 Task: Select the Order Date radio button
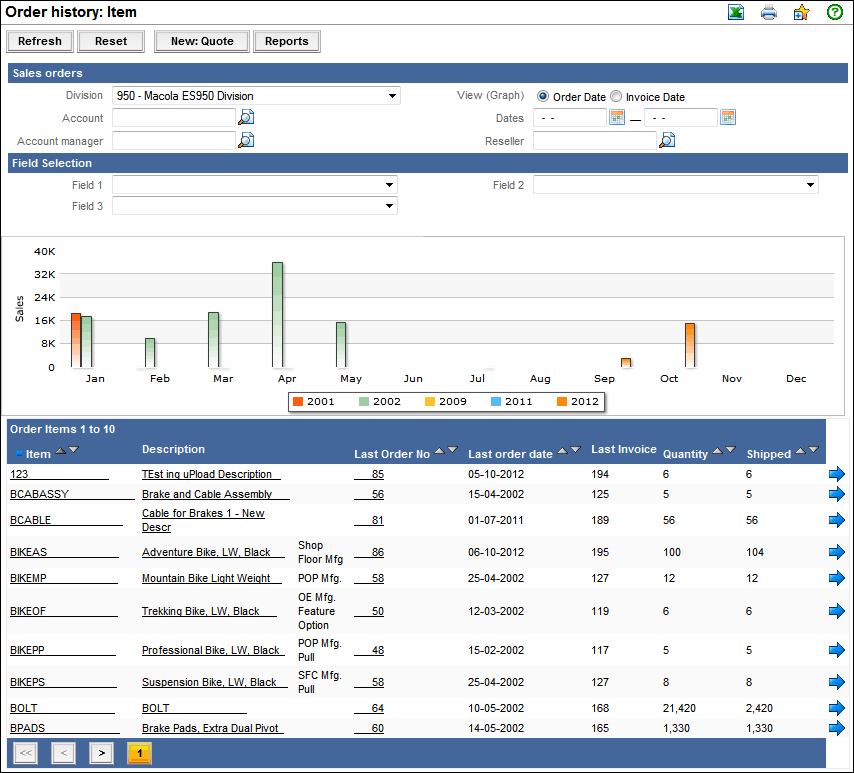point(543,97)
